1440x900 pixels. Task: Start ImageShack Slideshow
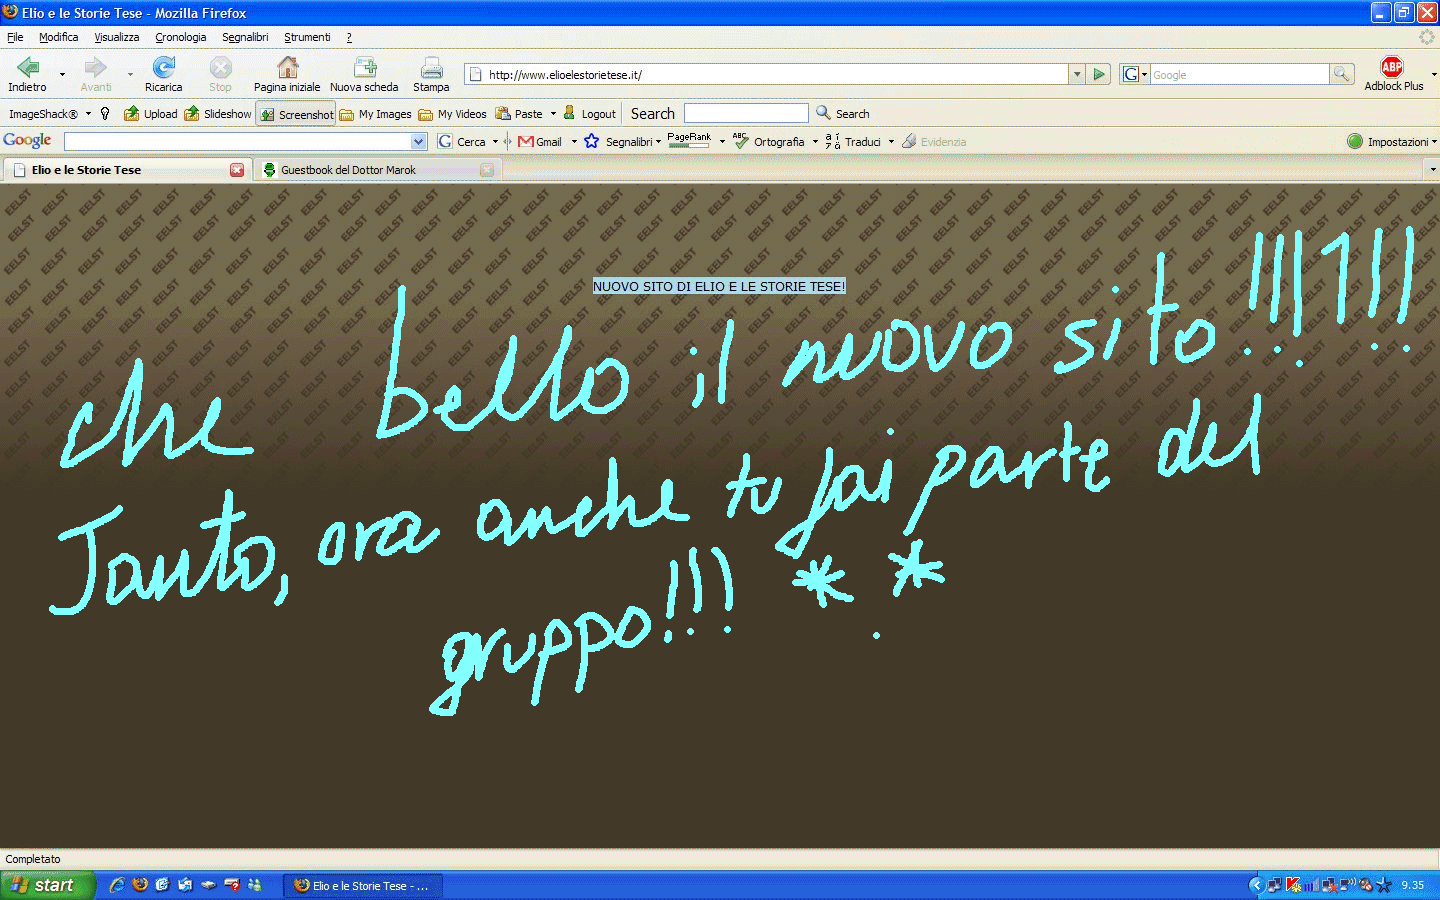[217, 114]
